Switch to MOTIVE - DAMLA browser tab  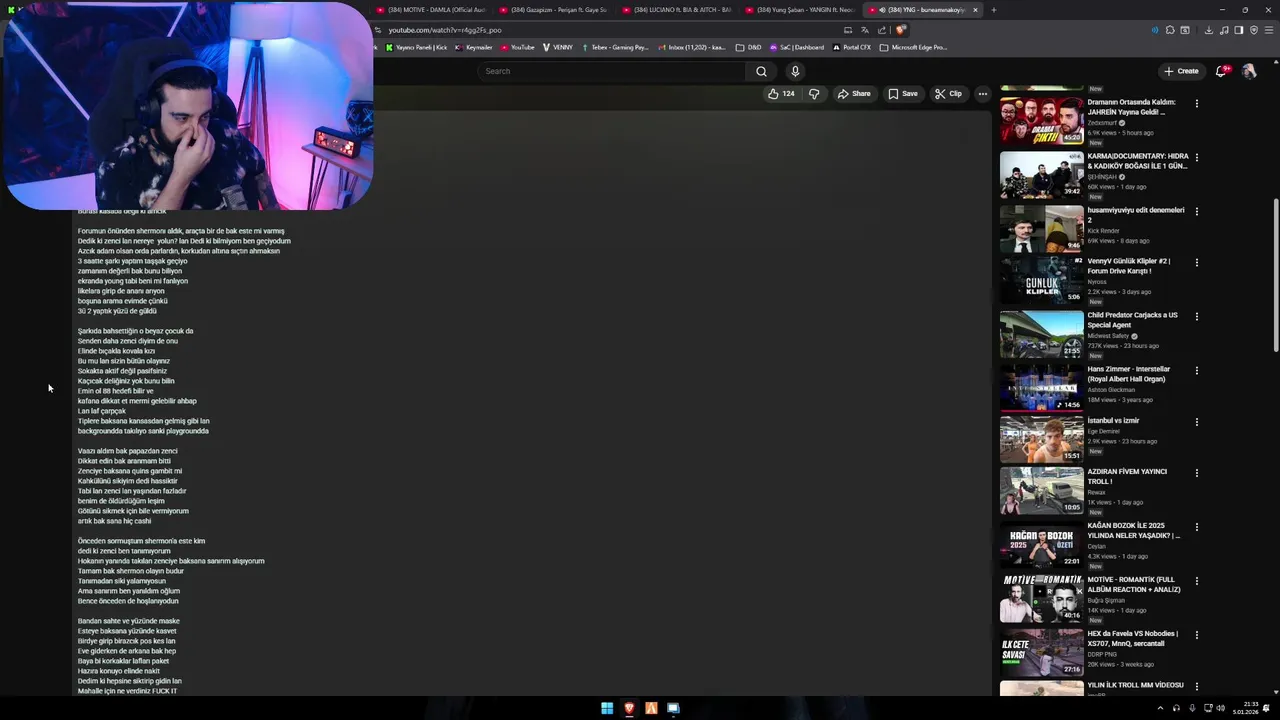pyautogui.click(x=431, y=10)
